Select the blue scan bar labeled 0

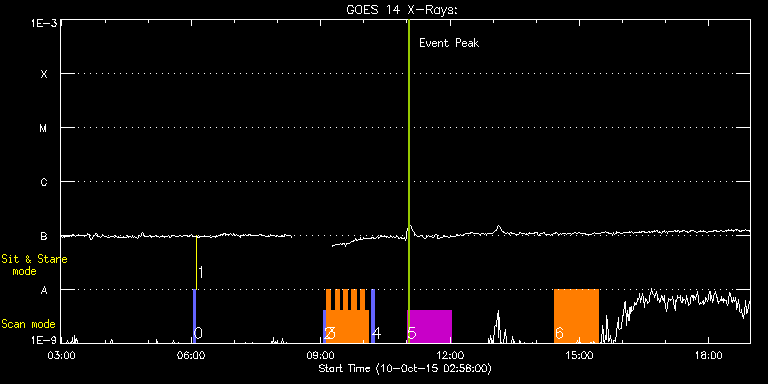tap(194, 316)
